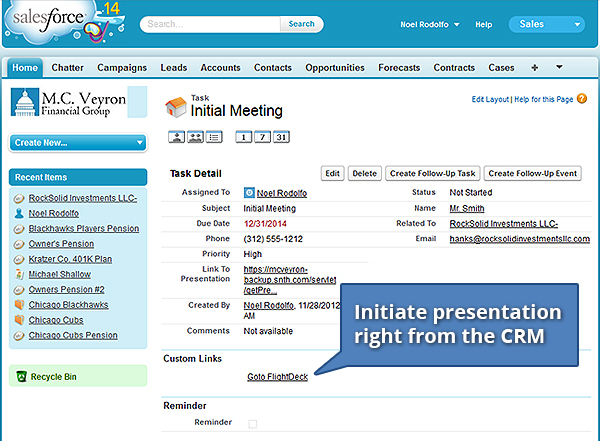Switch to day view calendar icon
Screen dimensions: 600x441
[244, 137]
